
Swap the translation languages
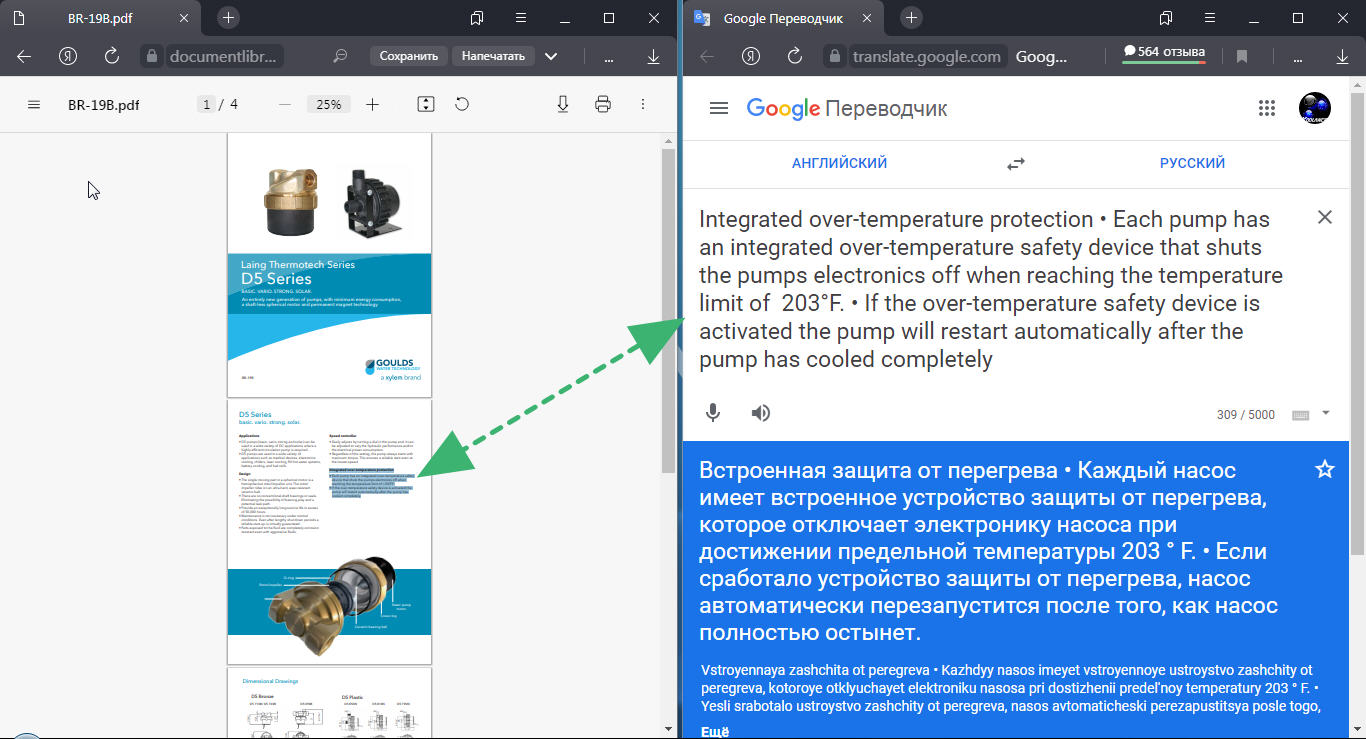[1016, 163]
